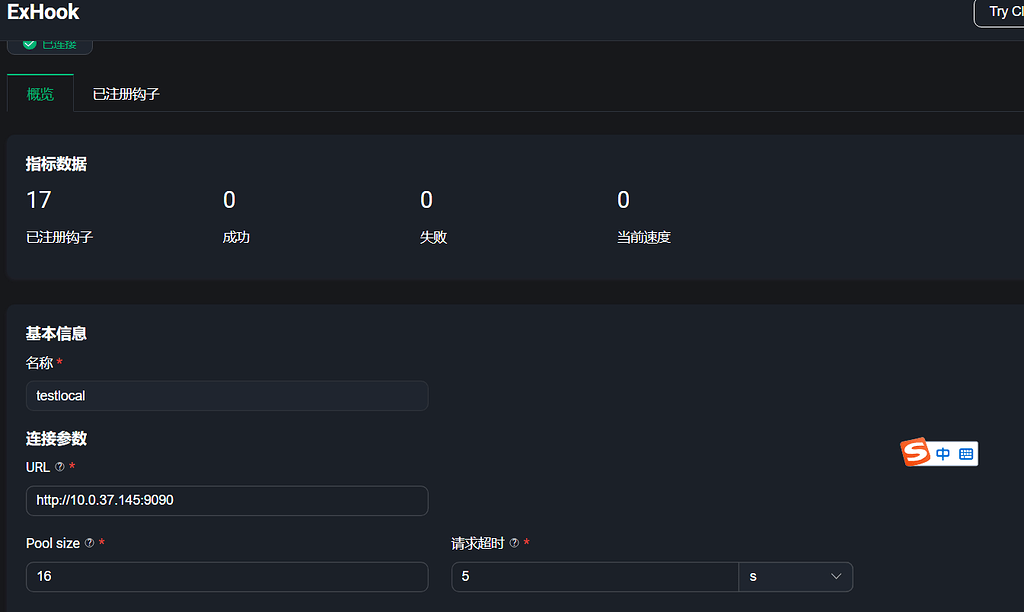Screen dimensions: 1024x612
Task: Click the help icon next to URL
Action: (x=60, y=467)
